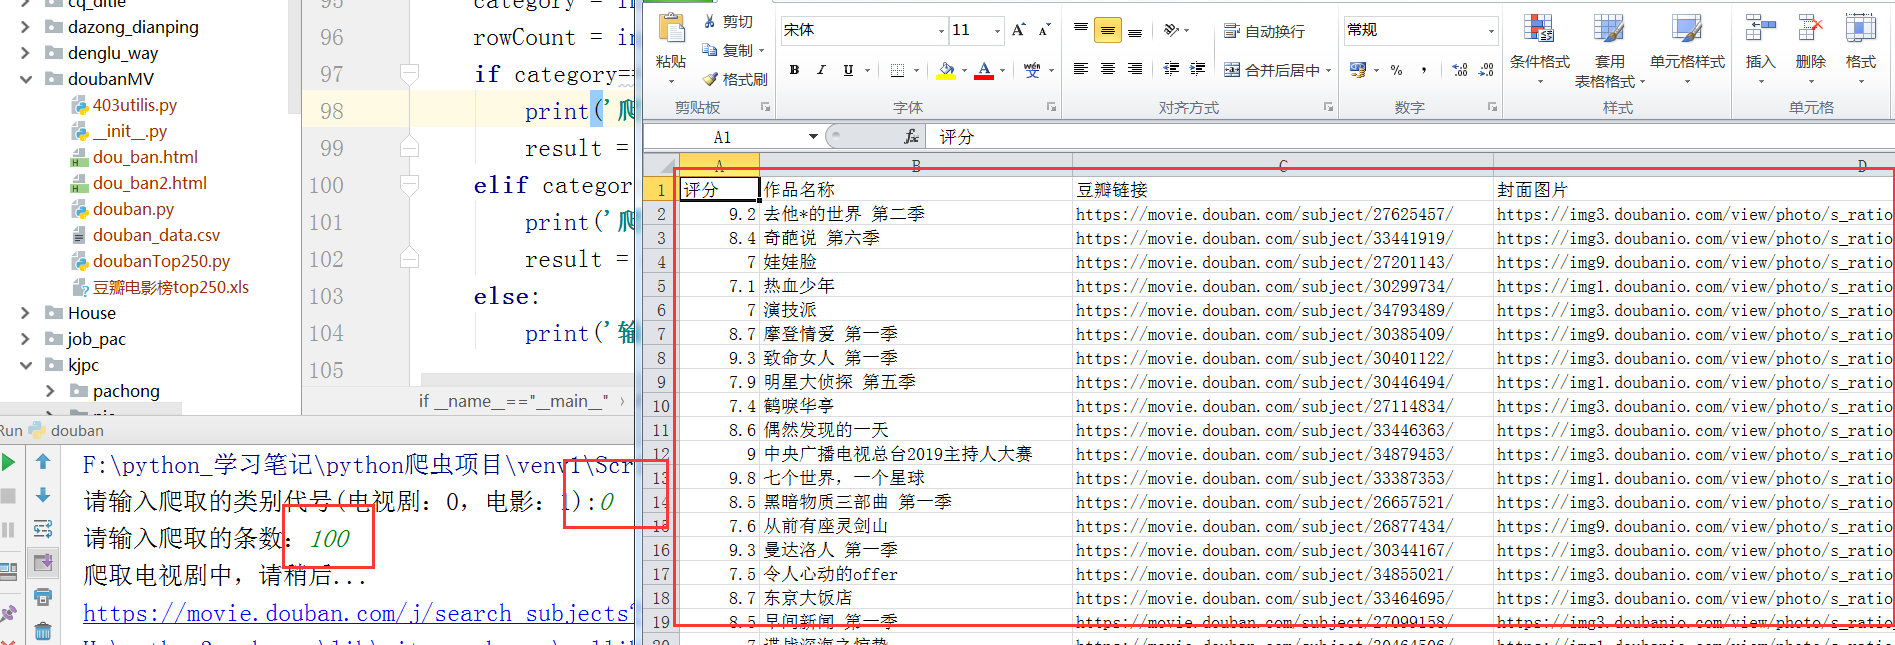Image resolution: width=1895 pixels, height=645 pixels.
Task: Click the Excel formula bar showing 评分
Action: [x=1410, y=137]
